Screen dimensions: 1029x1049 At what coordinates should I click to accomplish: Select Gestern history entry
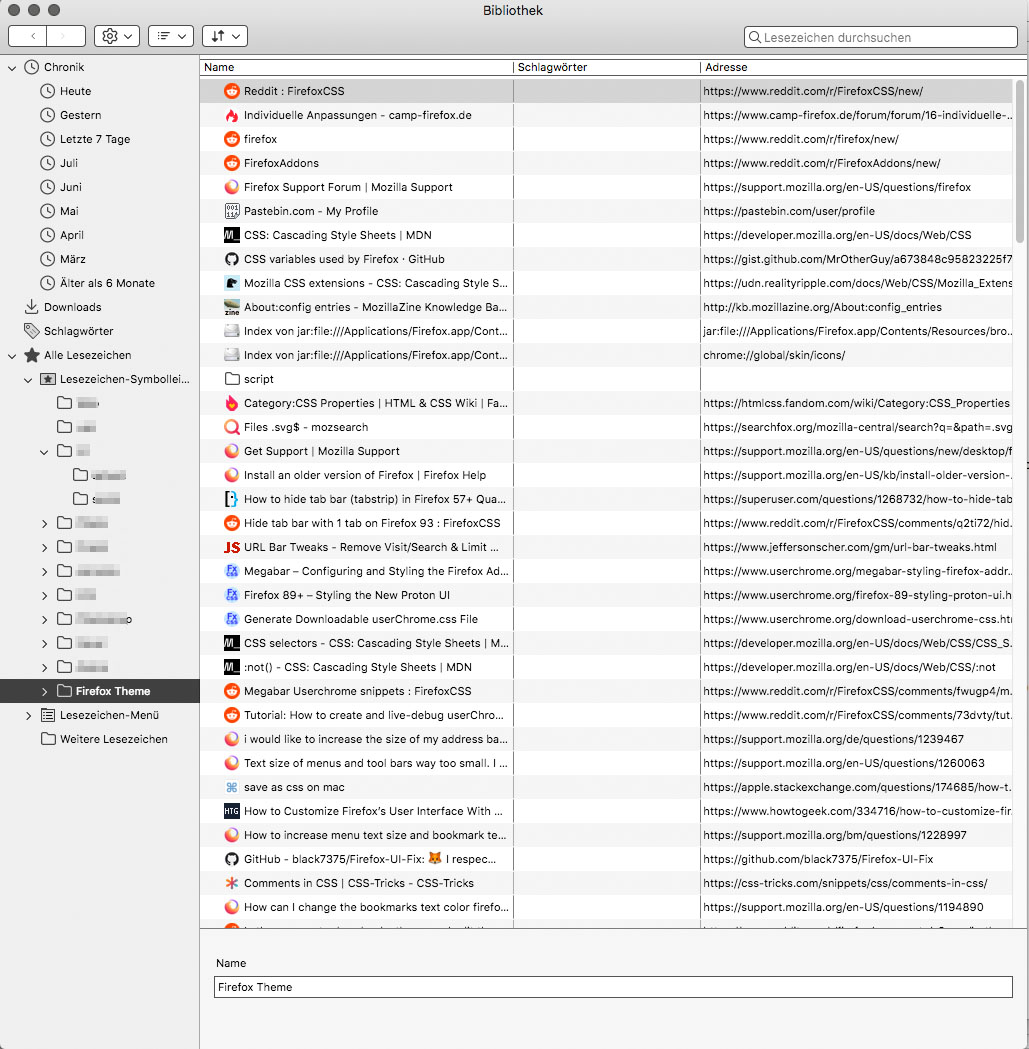80,115
